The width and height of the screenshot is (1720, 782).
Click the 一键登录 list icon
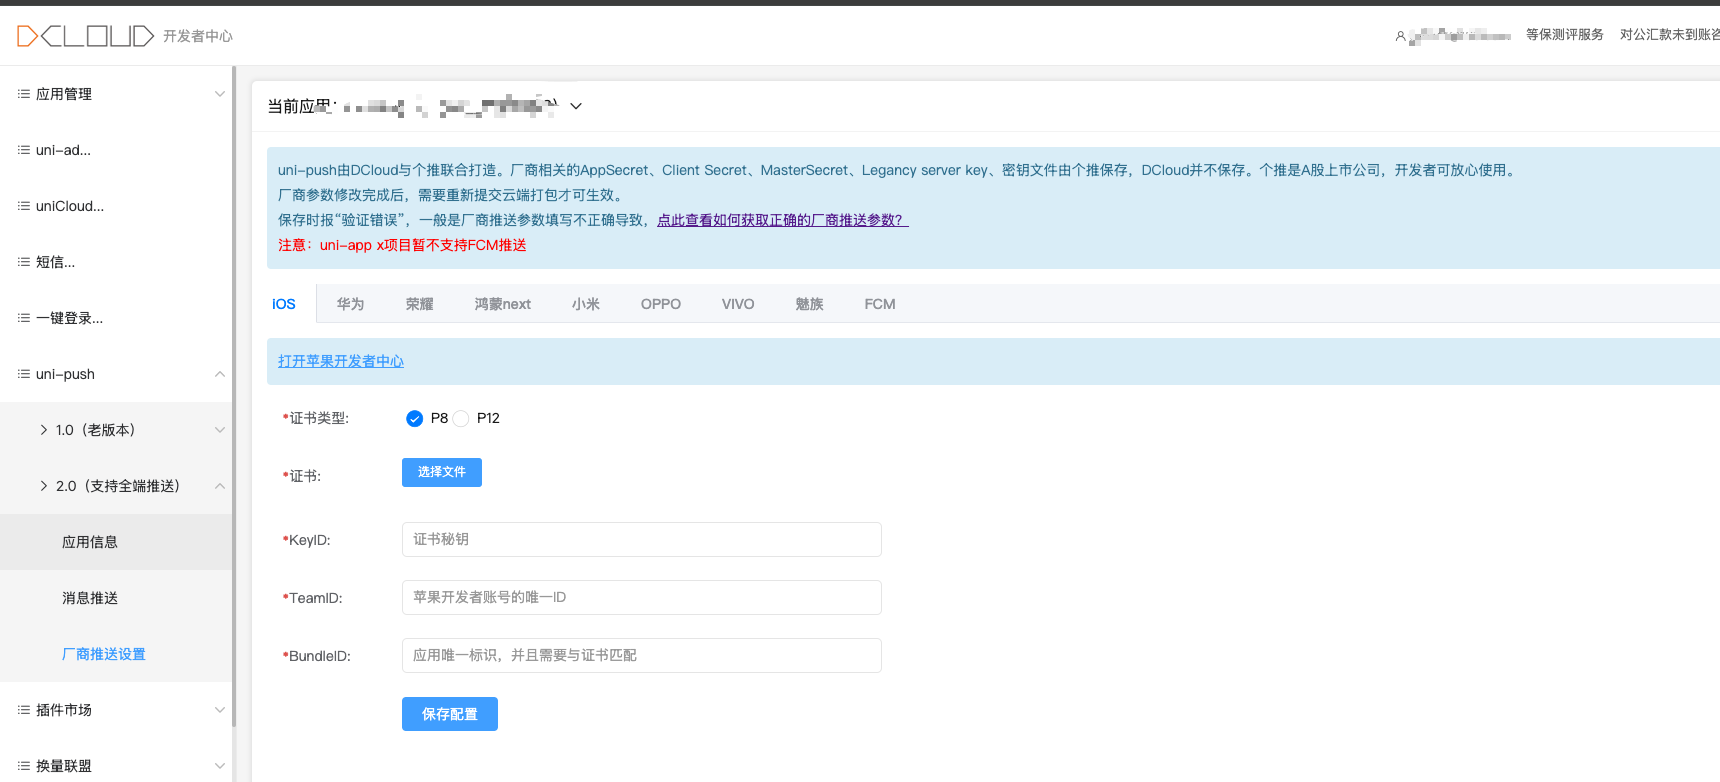tap(23, 318)
